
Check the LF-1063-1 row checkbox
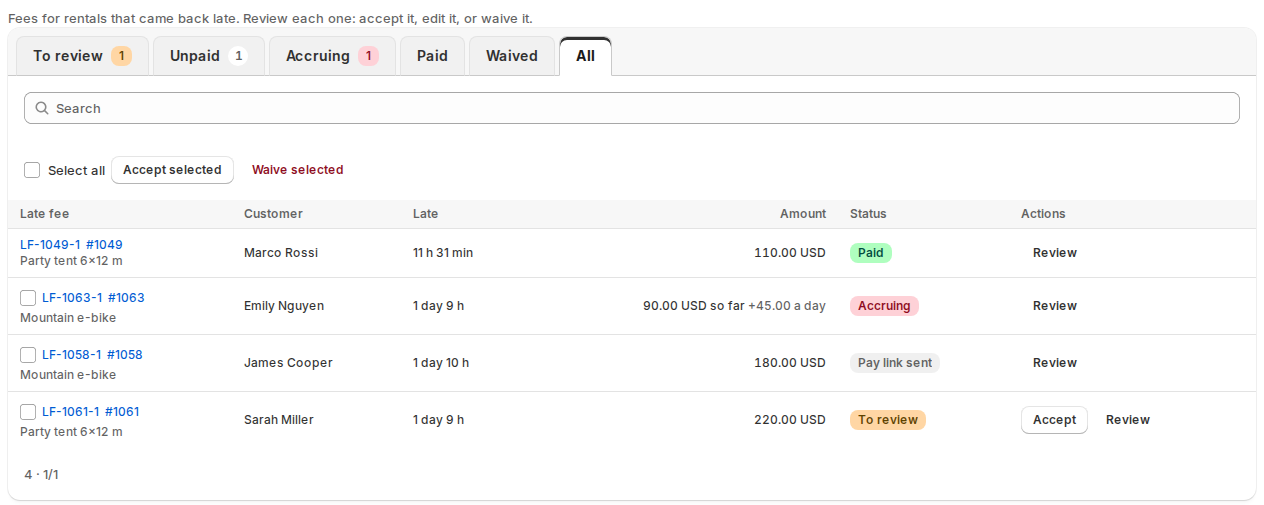click(28, 297)
